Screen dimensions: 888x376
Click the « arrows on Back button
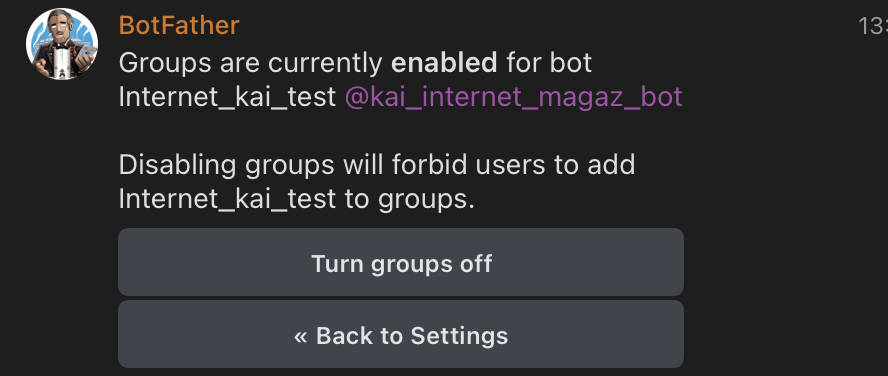coord(301,336)
